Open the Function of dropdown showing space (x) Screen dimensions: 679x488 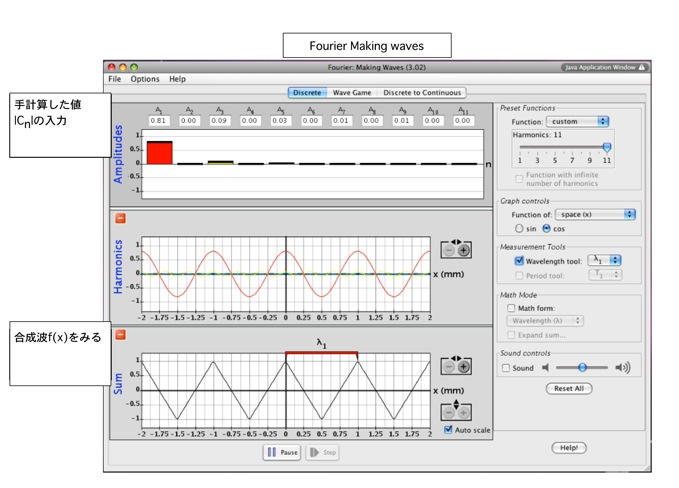click(595, 214)
